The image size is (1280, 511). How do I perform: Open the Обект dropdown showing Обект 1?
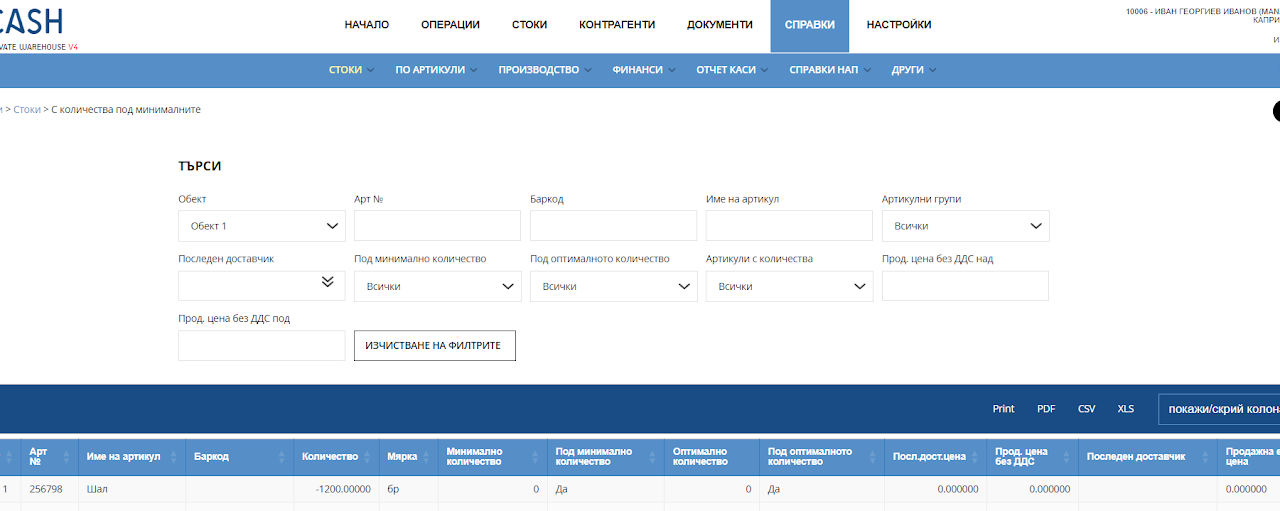262,226
